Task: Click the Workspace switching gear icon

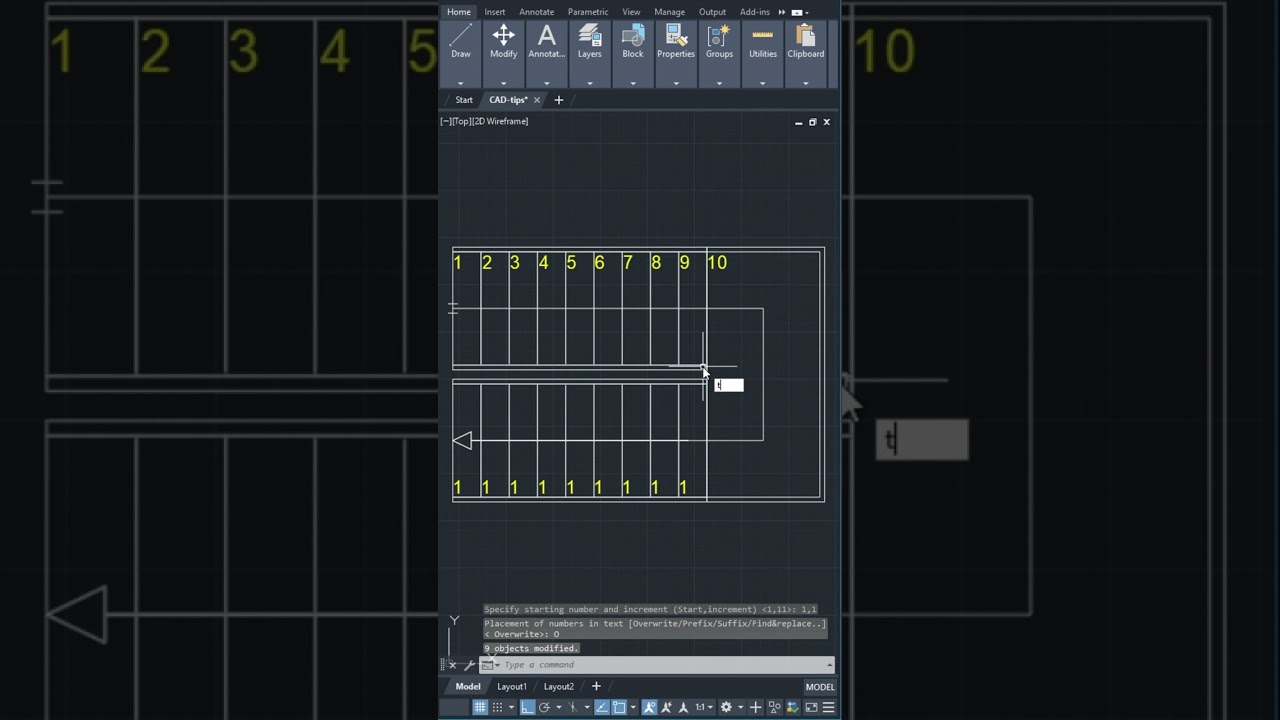Action: click(x=726, y=707)
